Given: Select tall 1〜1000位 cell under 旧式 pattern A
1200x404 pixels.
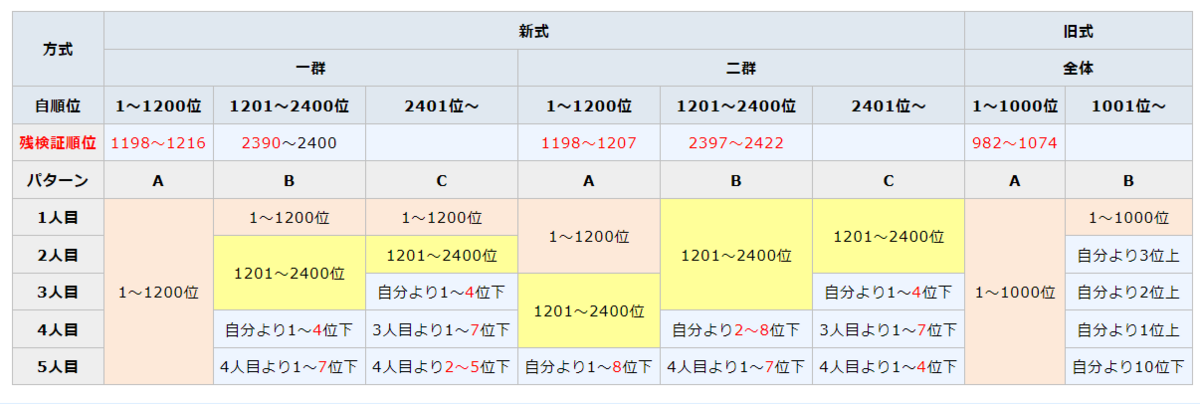Looking at the screenshot, I should click(x=1015, y=292).
